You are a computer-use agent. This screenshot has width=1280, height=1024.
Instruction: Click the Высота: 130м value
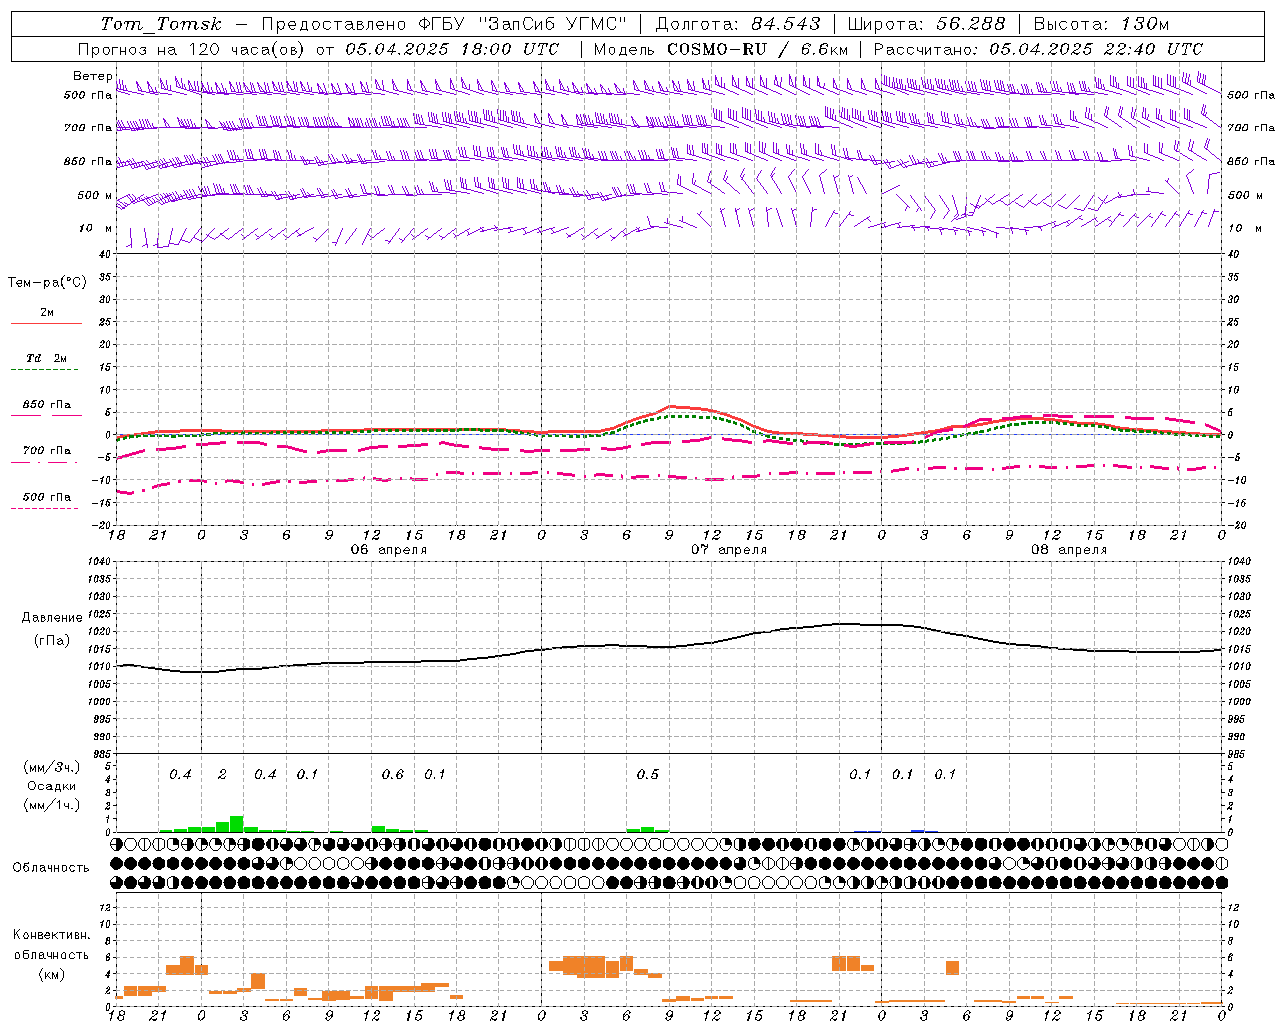tap(1101, 24)
